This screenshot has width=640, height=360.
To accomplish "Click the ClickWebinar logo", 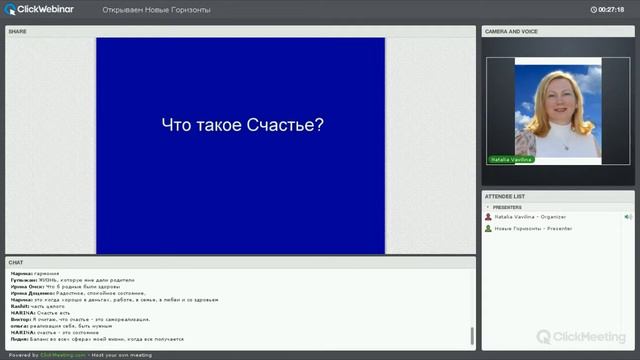I will click(39, 9).
